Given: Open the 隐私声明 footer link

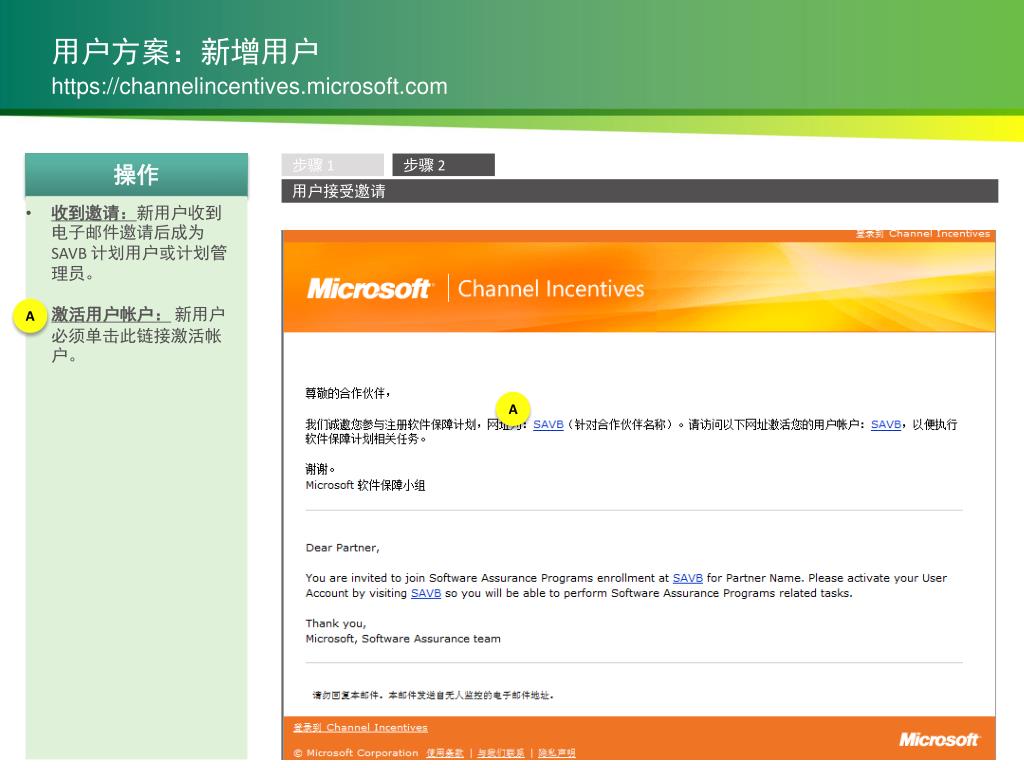Looking at the screenshot, I should [557, 753].
